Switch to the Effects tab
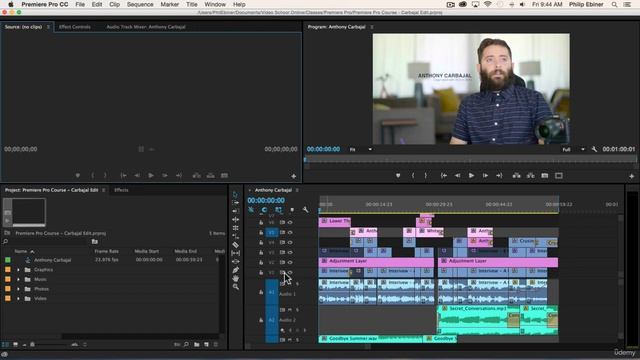The image size is (640, 360). click(x=121, y=190)
